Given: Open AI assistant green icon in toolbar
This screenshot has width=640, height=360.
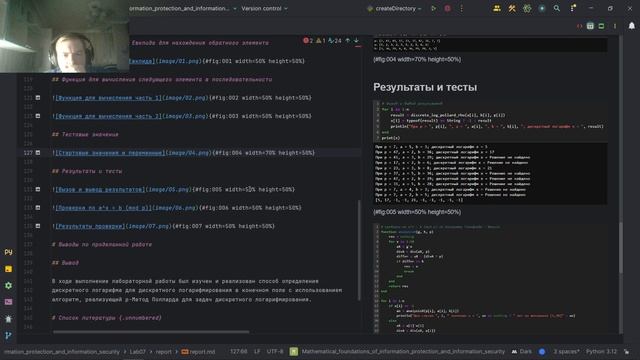Looking at the screenshot, I should tap(527, 8).
